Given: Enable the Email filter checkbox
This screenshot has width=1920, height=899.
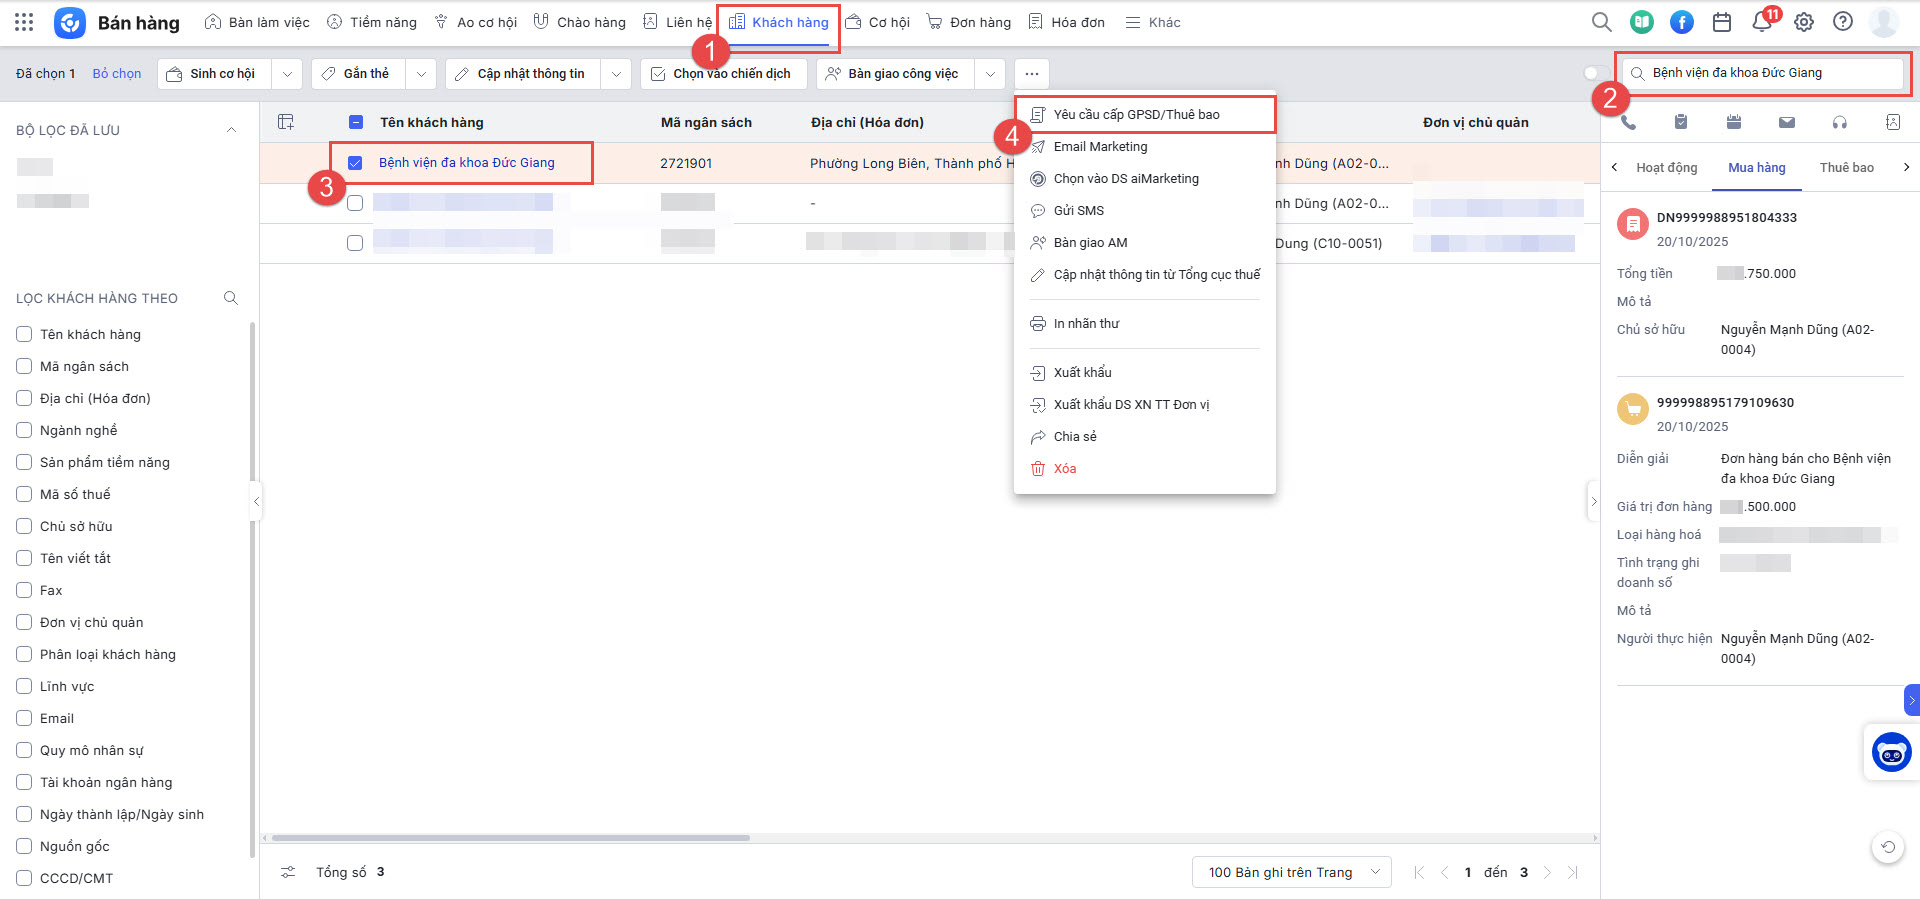Looking at the screenshot, I should coord(24,718).
